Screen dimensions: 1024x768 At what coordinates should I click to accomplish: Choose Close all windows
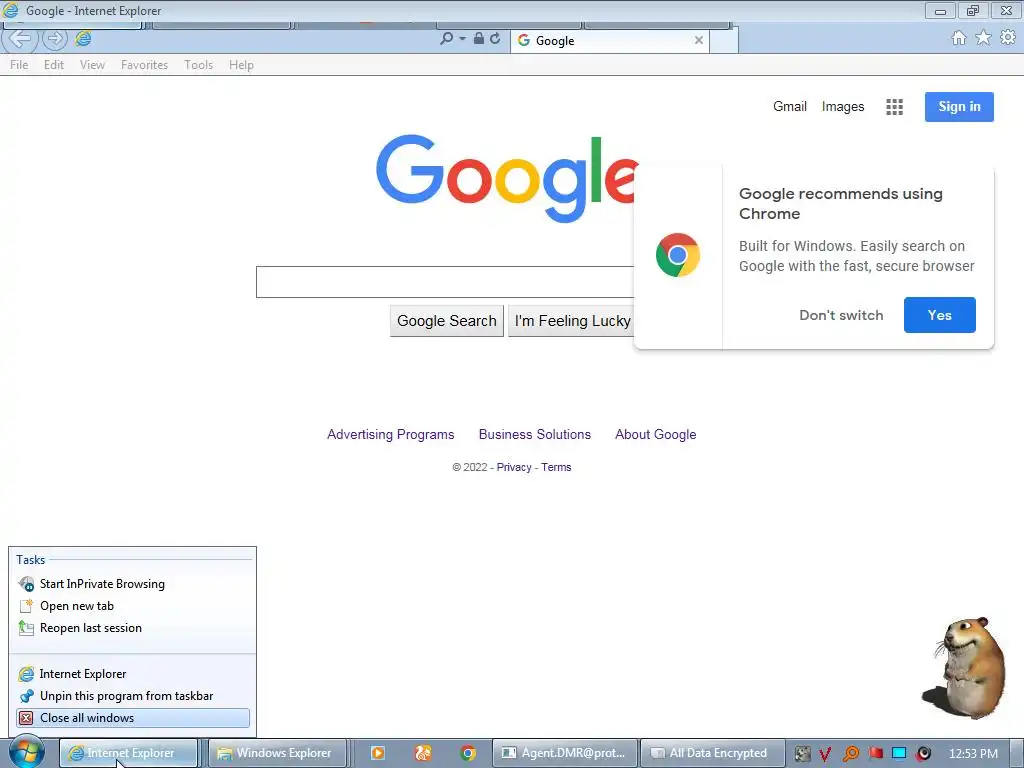point(133,718)
